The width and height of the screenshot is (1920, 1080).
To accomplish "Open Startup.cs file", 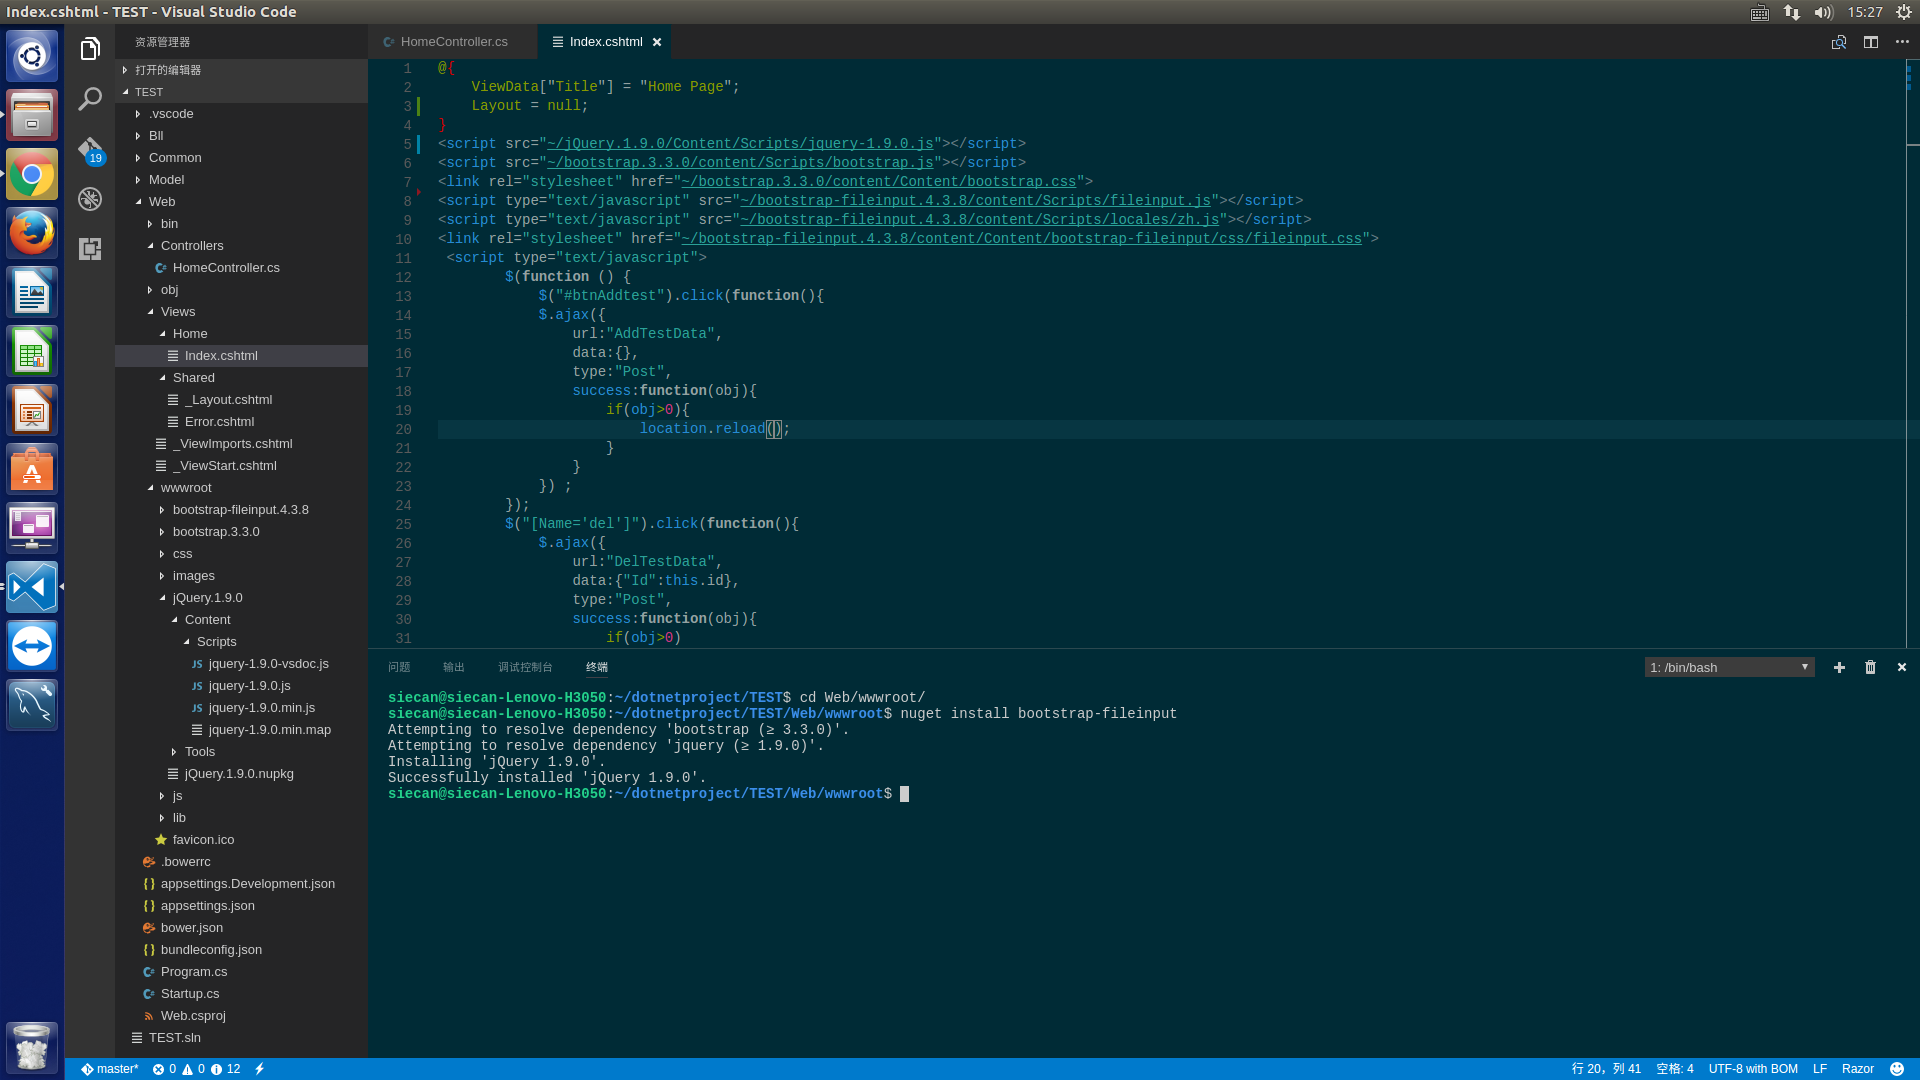I will pos(241,994).
